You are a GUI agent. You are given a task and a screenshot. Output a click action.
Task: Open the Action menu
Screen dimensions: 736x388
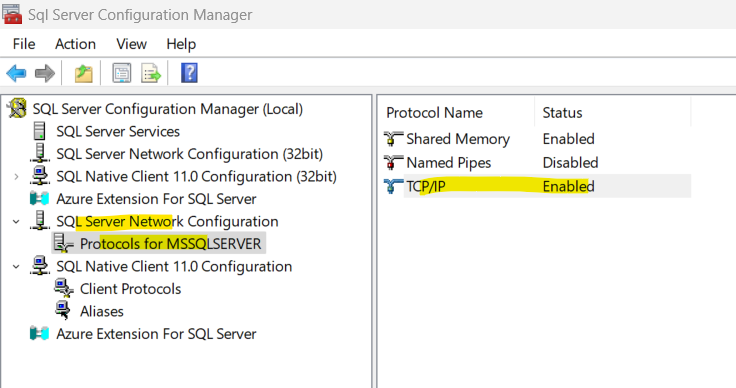pyautogui.click(x=75, y=44)
